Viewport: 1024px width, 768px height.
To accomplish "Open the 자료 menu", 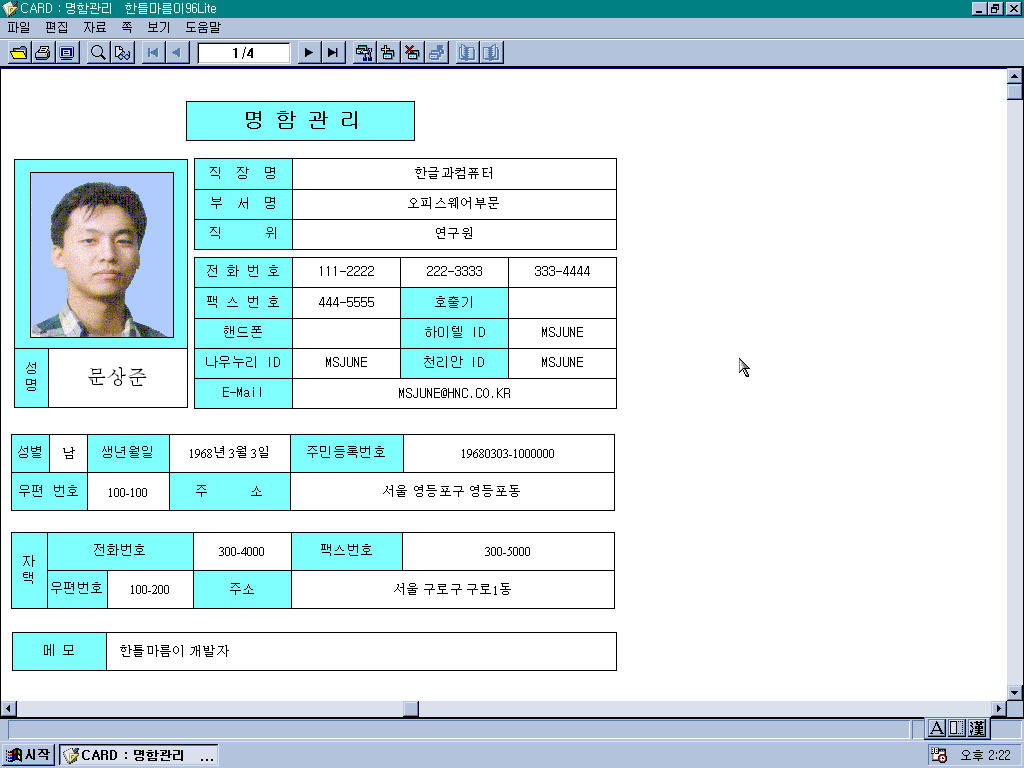I will pos(95,27).
